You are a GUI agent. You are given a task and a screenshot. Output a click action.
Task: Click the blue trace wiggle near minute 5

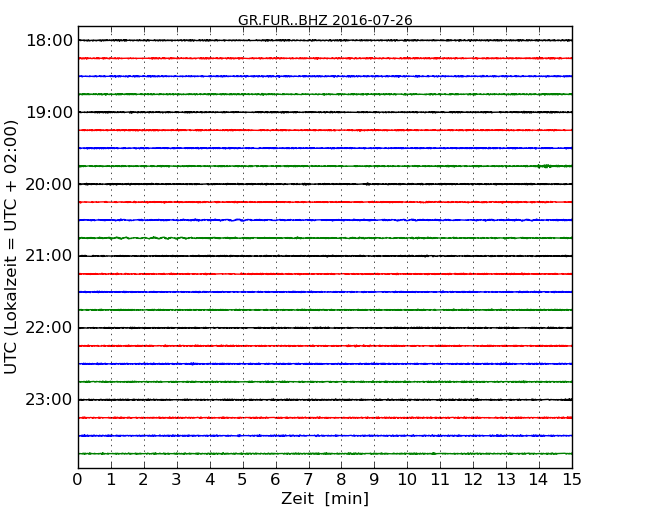[x=238, y=220]
